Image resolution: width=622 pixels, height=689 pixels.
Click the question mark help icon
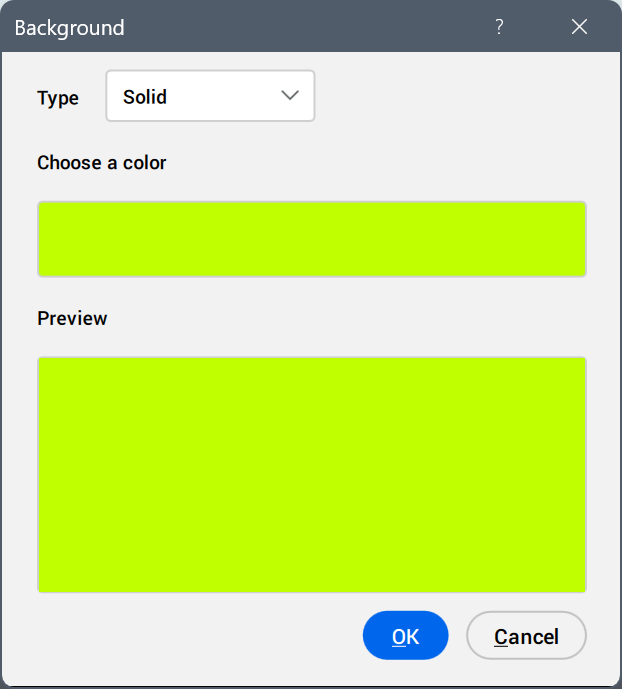[499, 27]
